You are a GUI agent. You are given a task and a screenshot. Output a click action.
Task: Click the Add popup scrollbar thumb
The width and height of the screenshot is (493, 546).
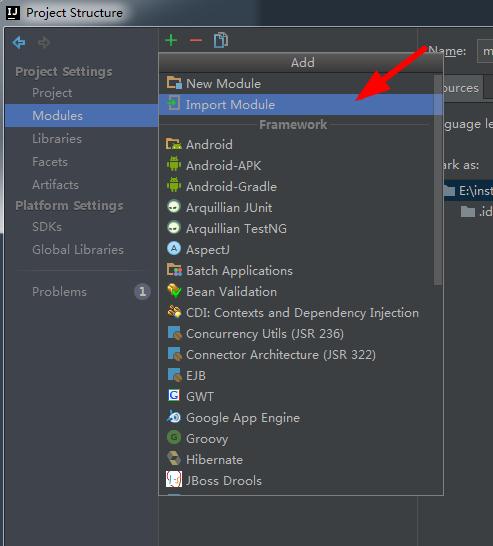point(438,180)
